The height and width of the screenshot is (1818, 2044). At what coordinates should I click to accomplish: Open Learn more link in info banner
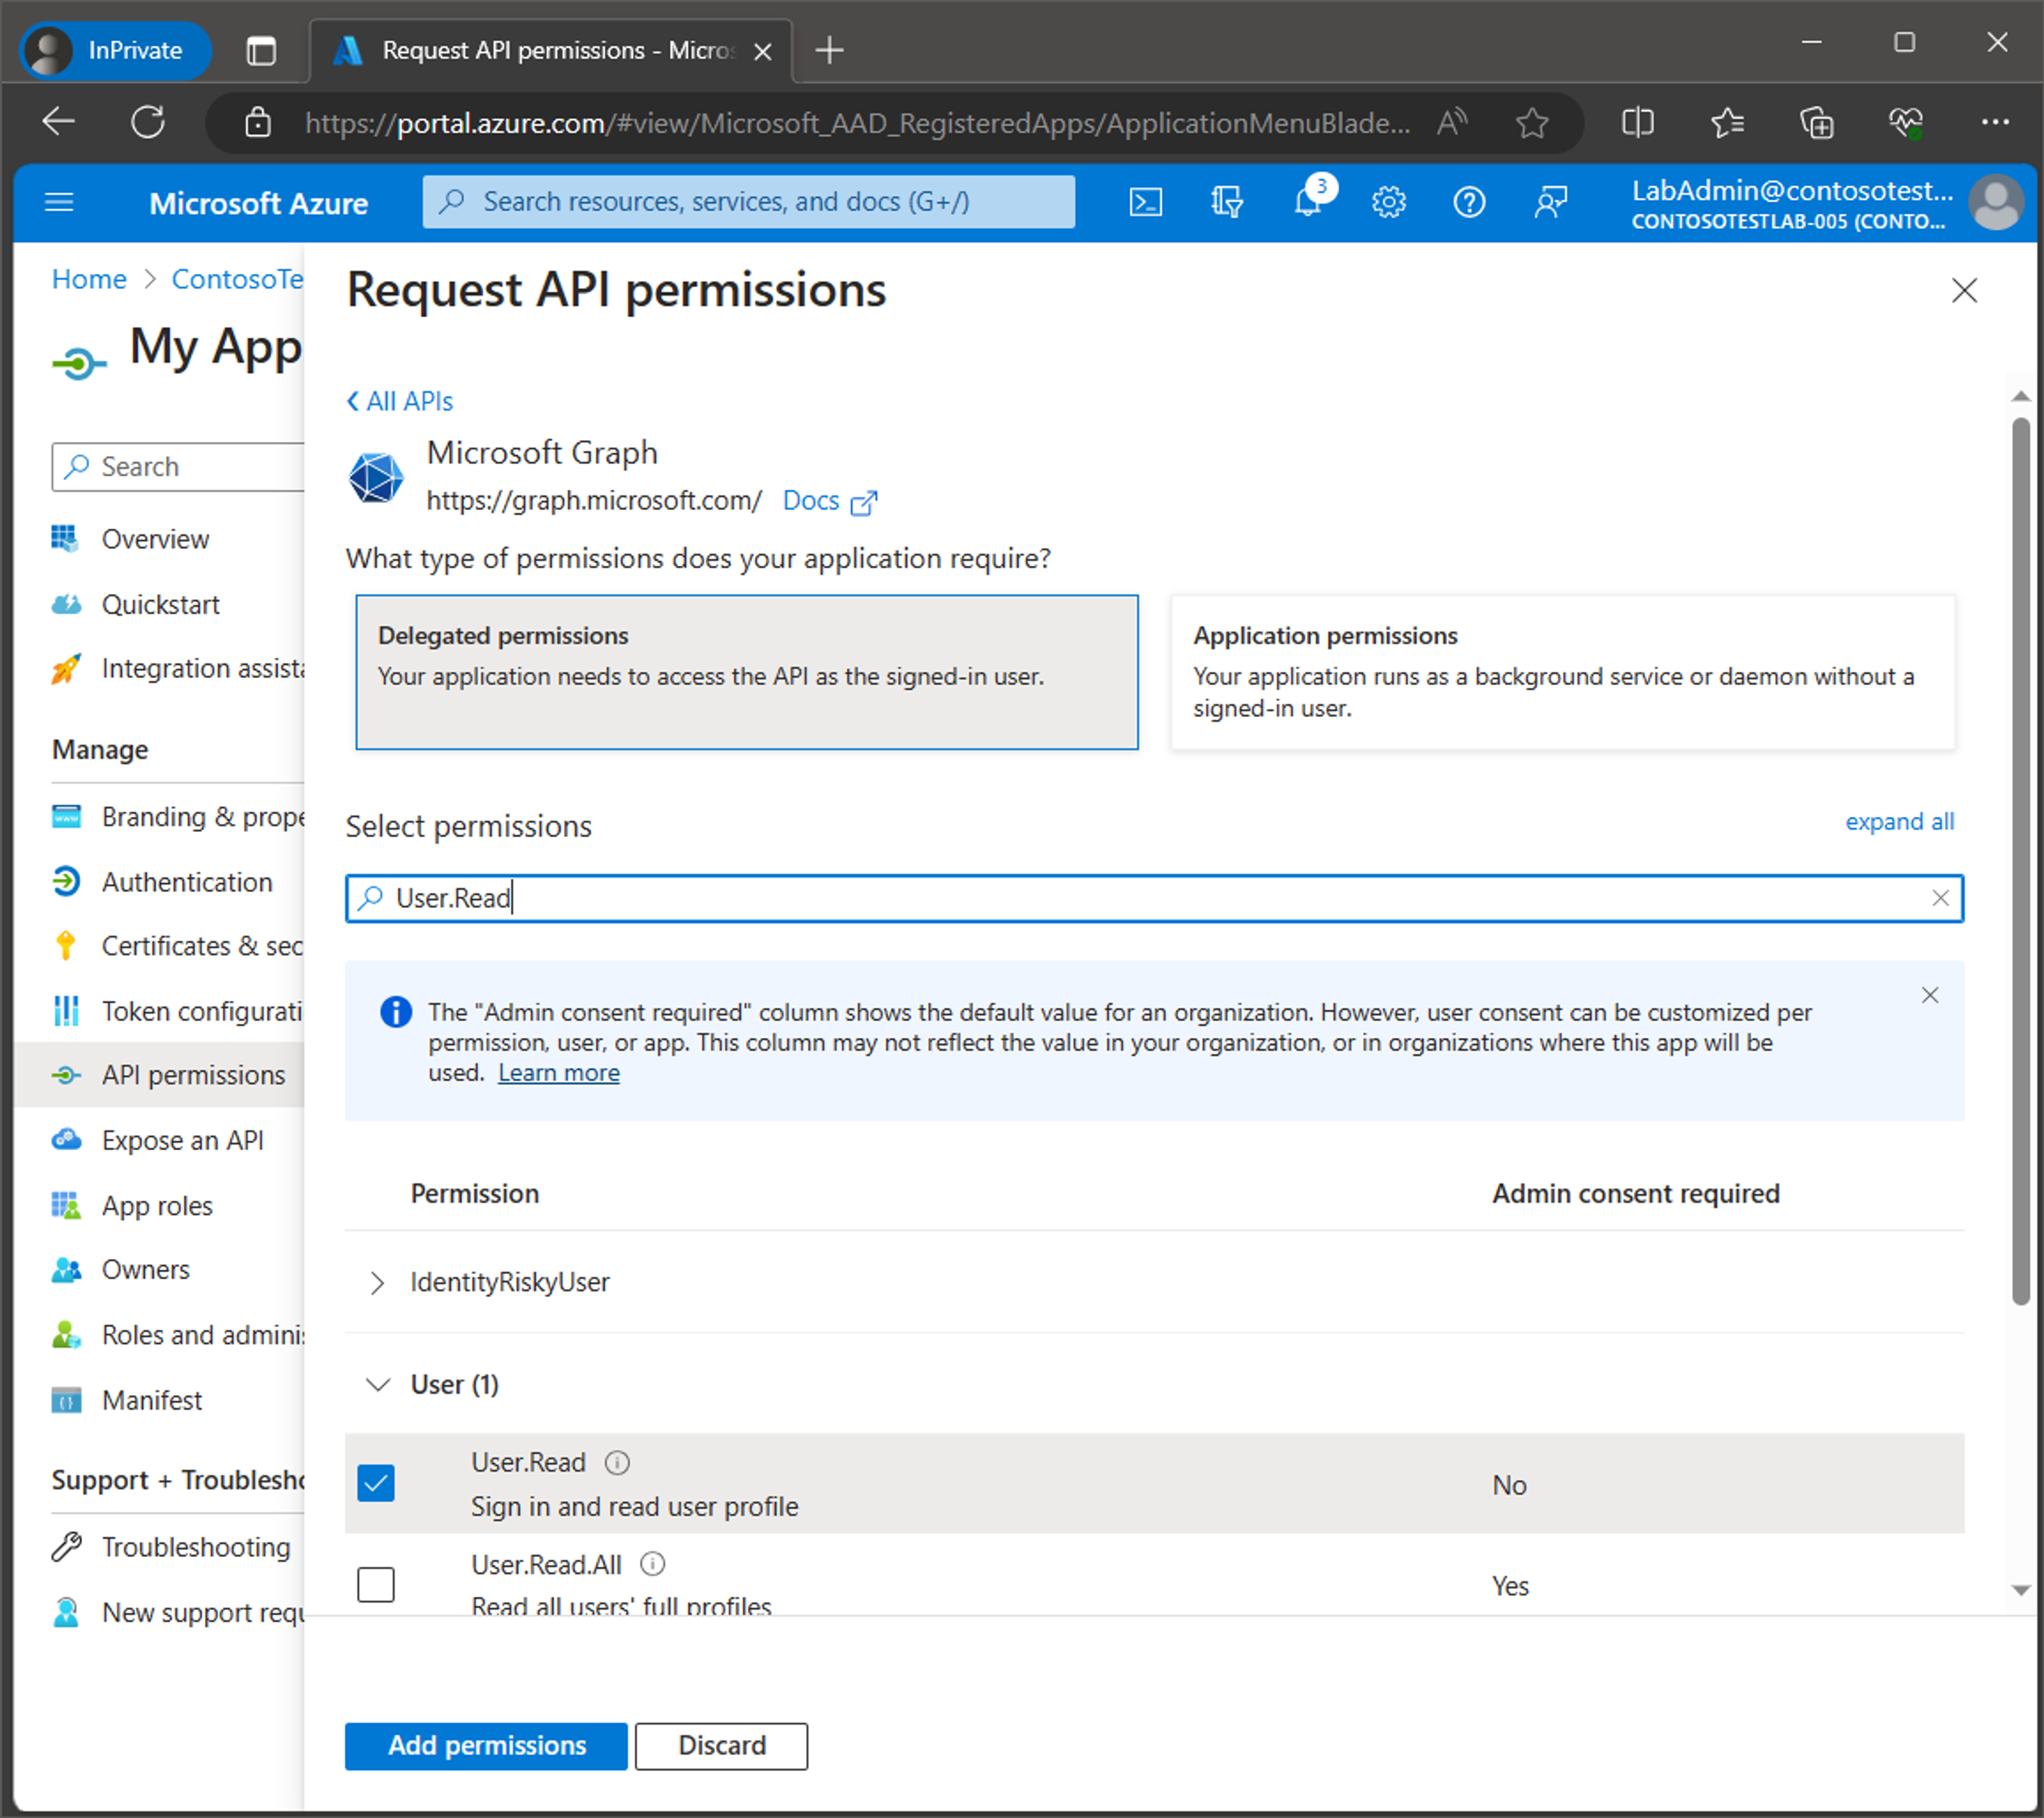click(559, 1073)
